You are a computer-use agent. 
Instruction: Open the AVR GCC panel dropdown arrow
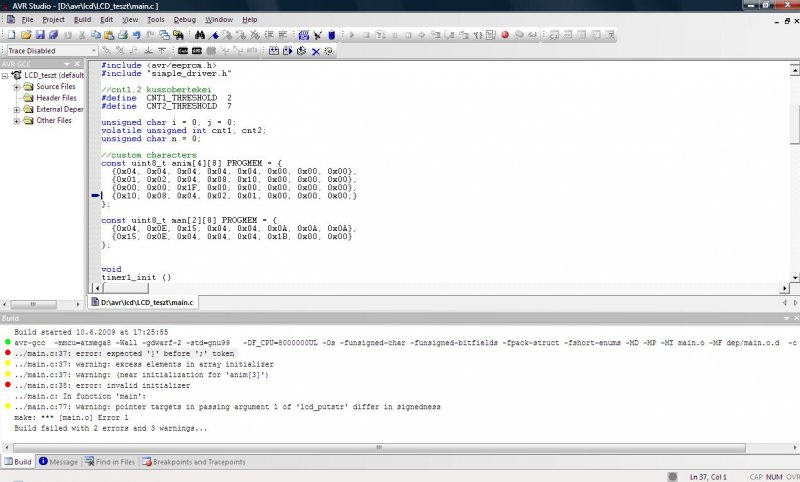click(67, 64)
